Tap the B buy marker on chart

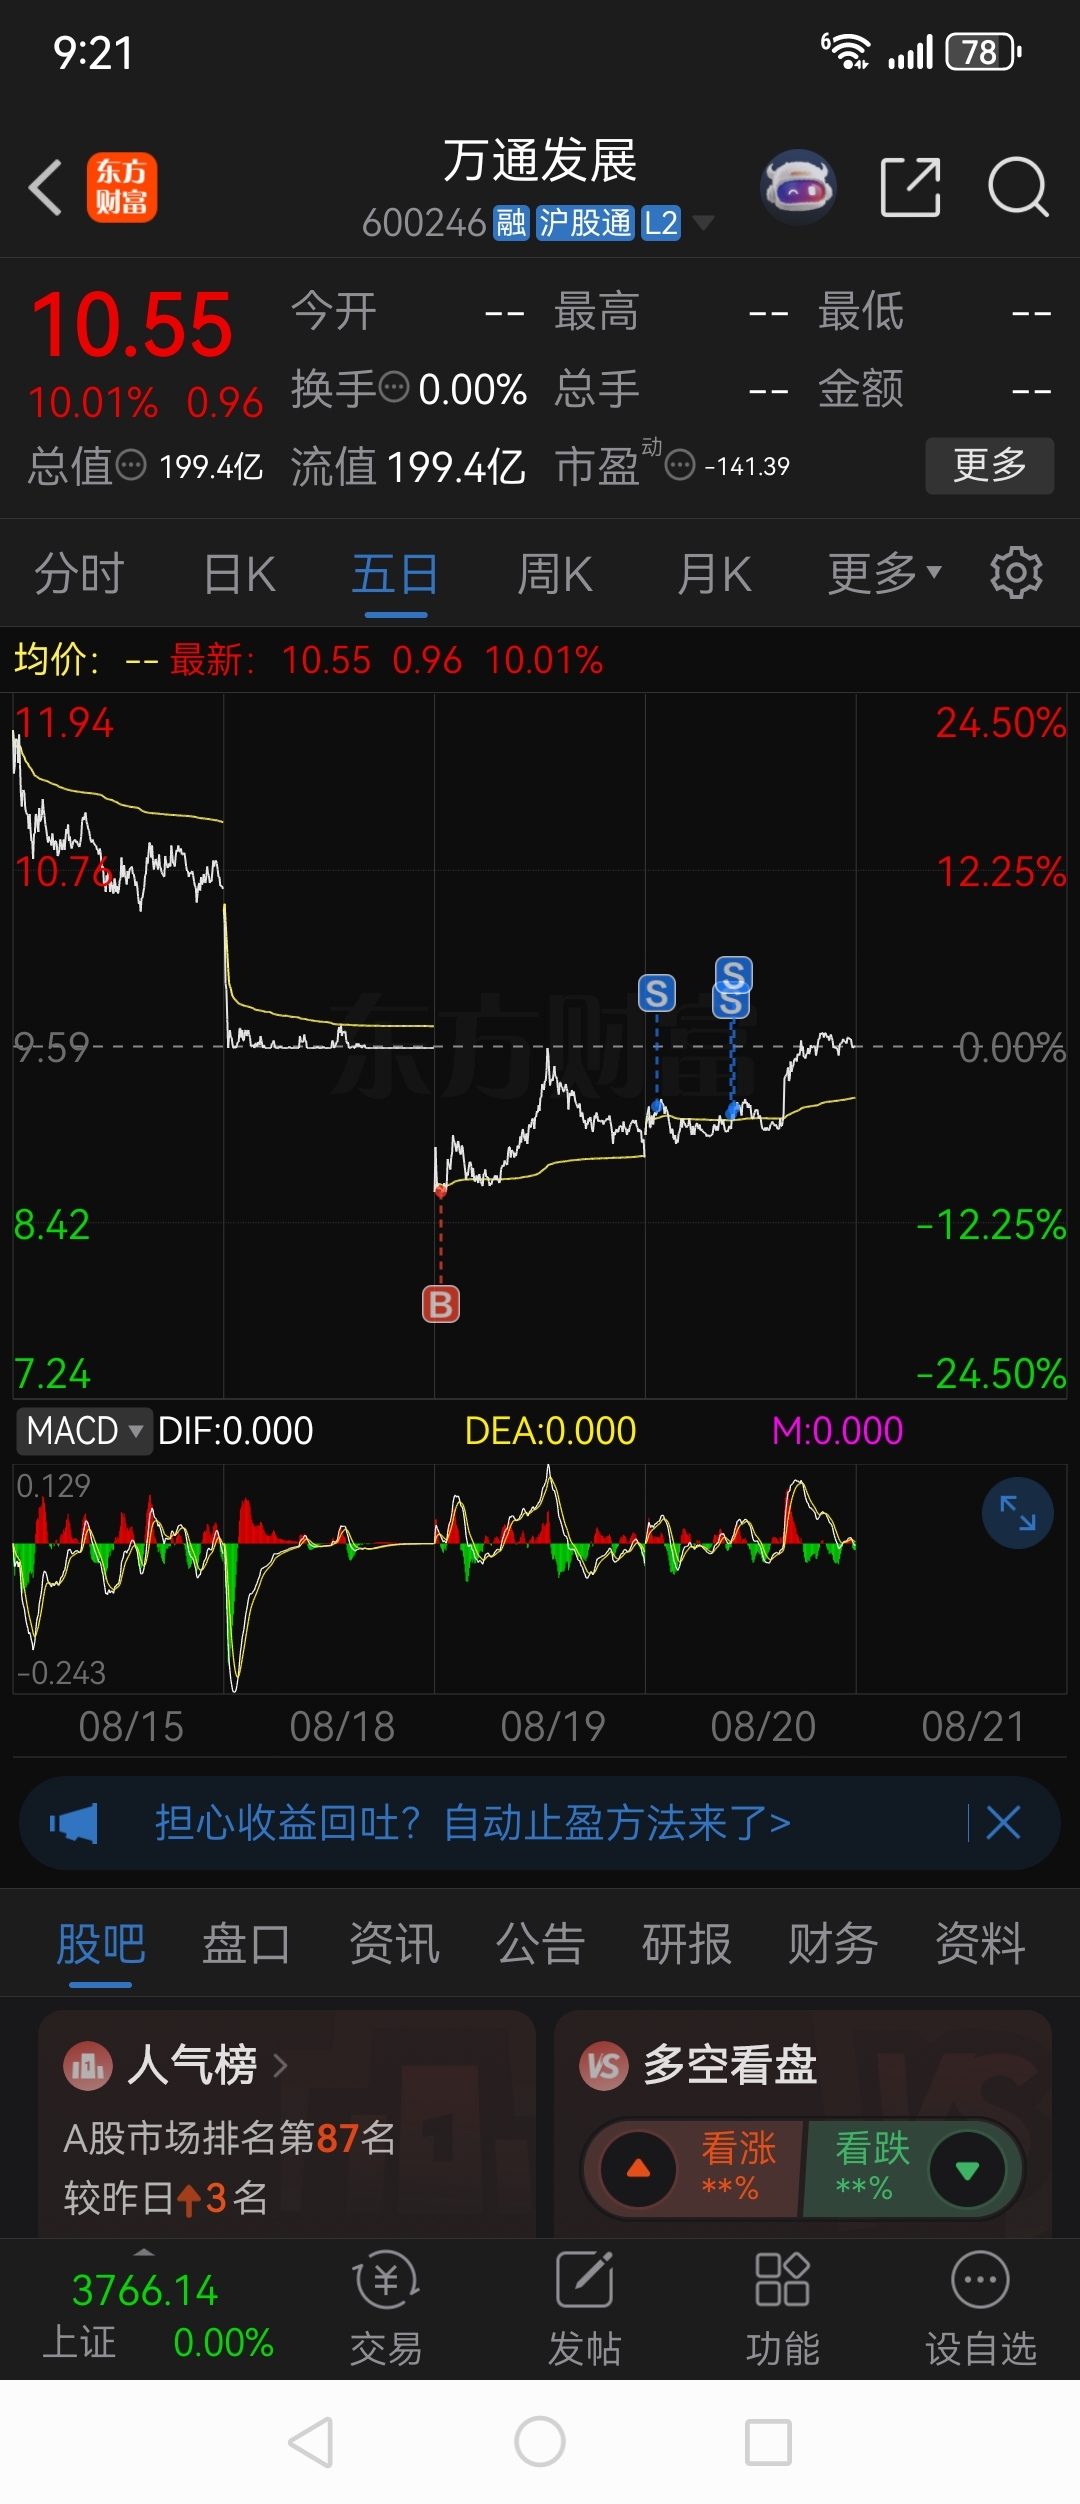(x=441, y=1304)
